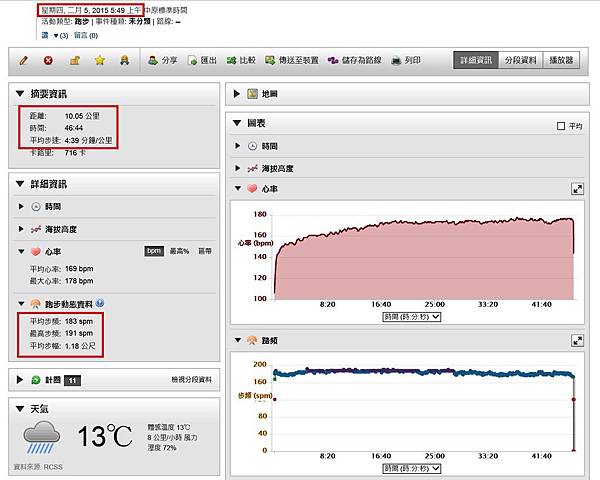Click the 比較 compare button

(241, 60)
